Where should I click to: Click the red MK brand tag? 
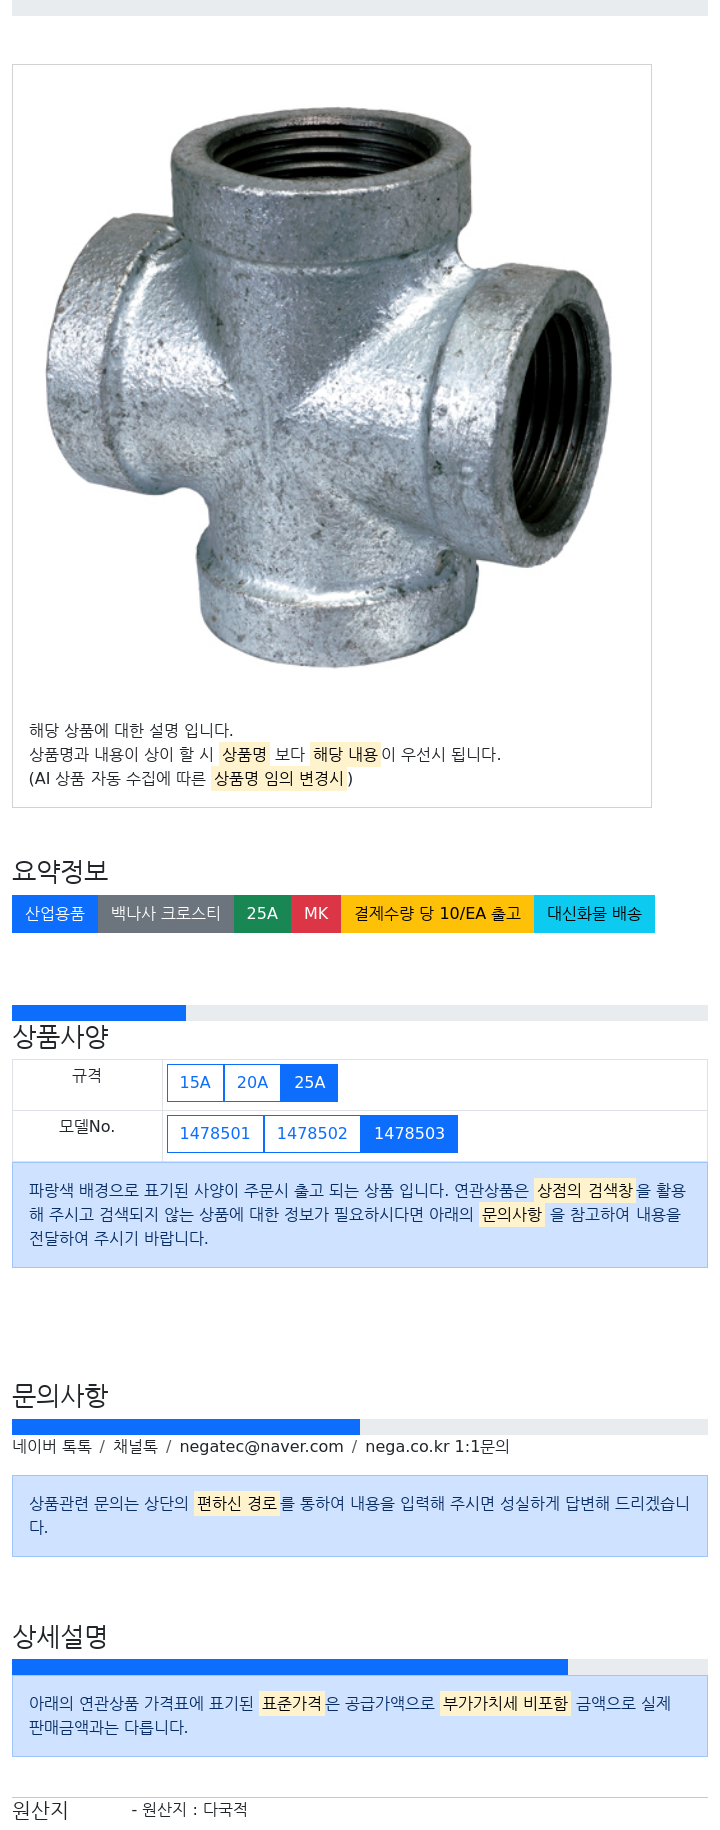tap(316, 914)
